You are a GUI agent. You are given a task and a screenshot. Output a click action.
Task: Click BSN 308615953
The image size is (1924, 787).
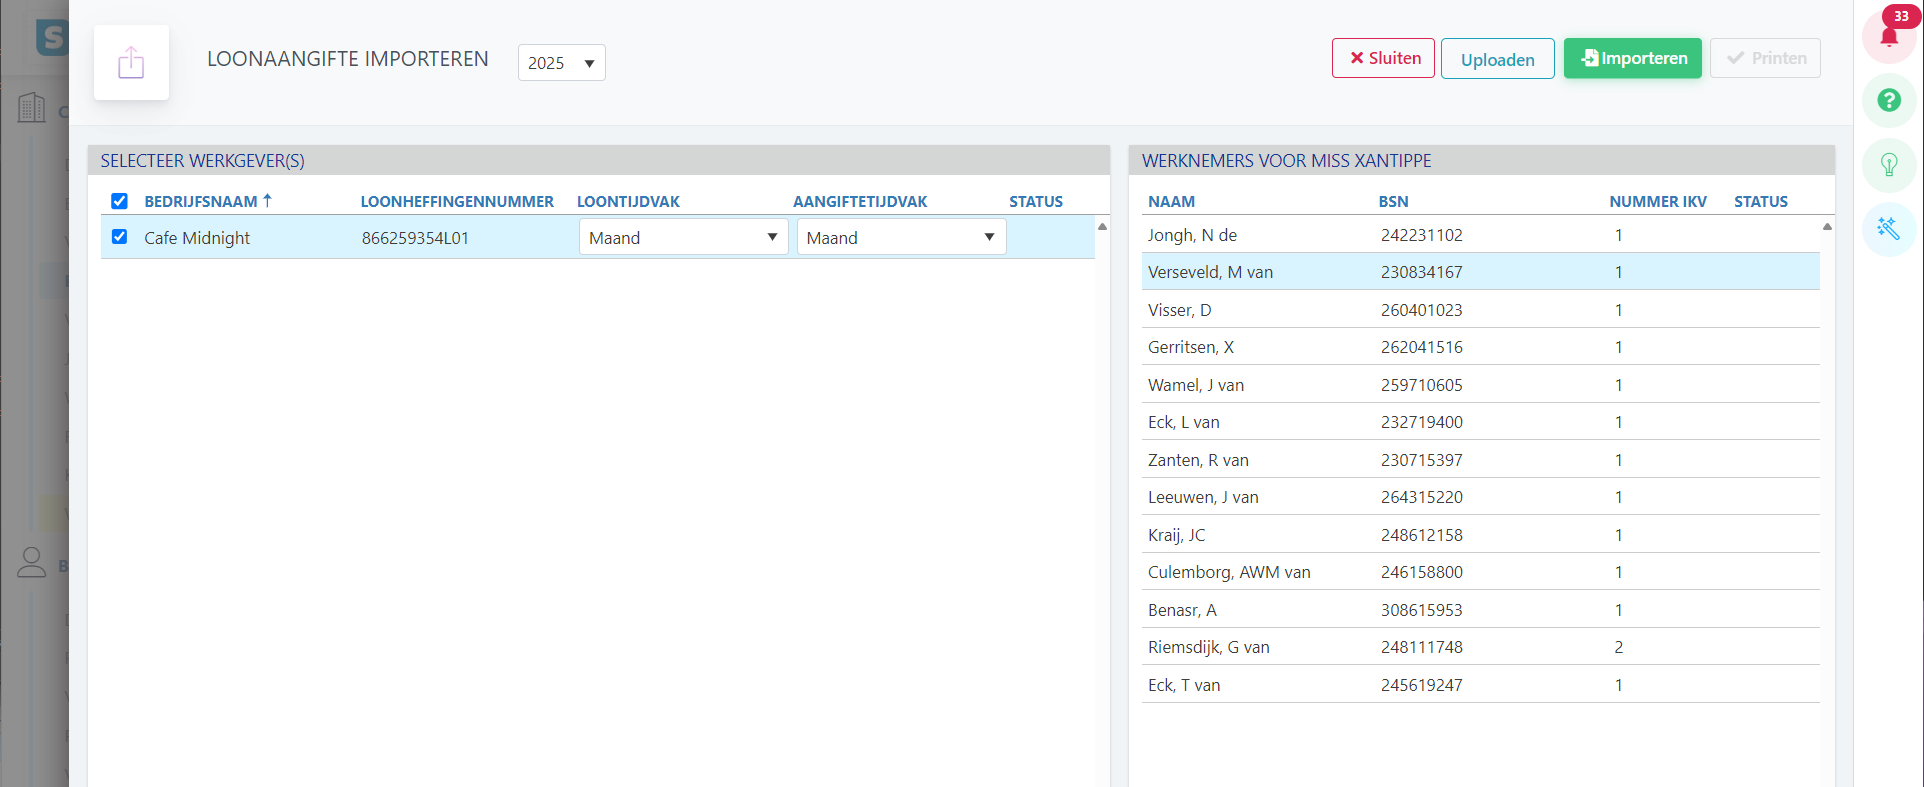click(x=1421, y=610)
